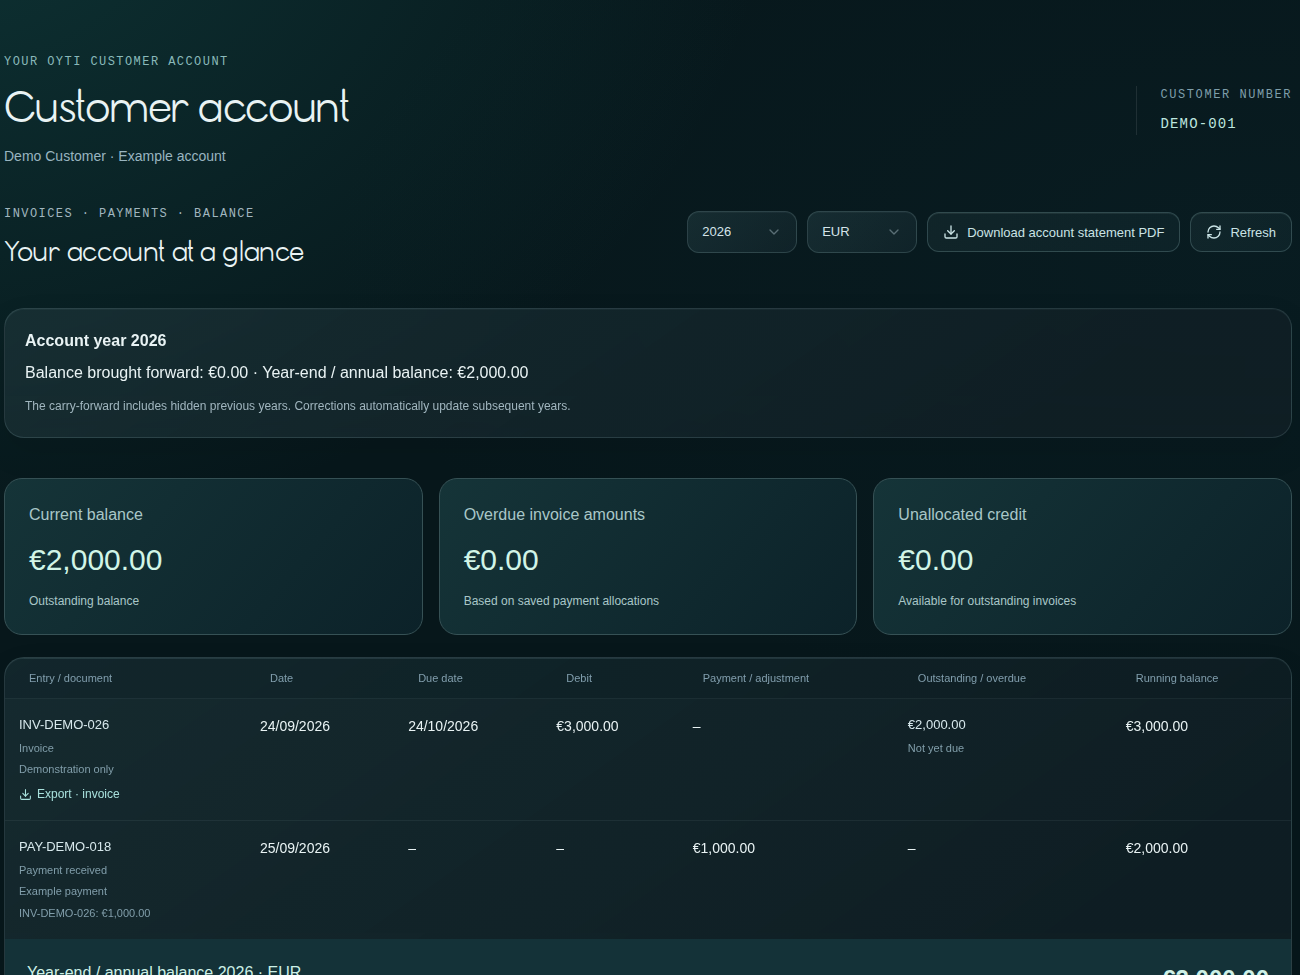Click the Overdue invoice amounts heading
The image size is (1300, 975).
[554, 515]
